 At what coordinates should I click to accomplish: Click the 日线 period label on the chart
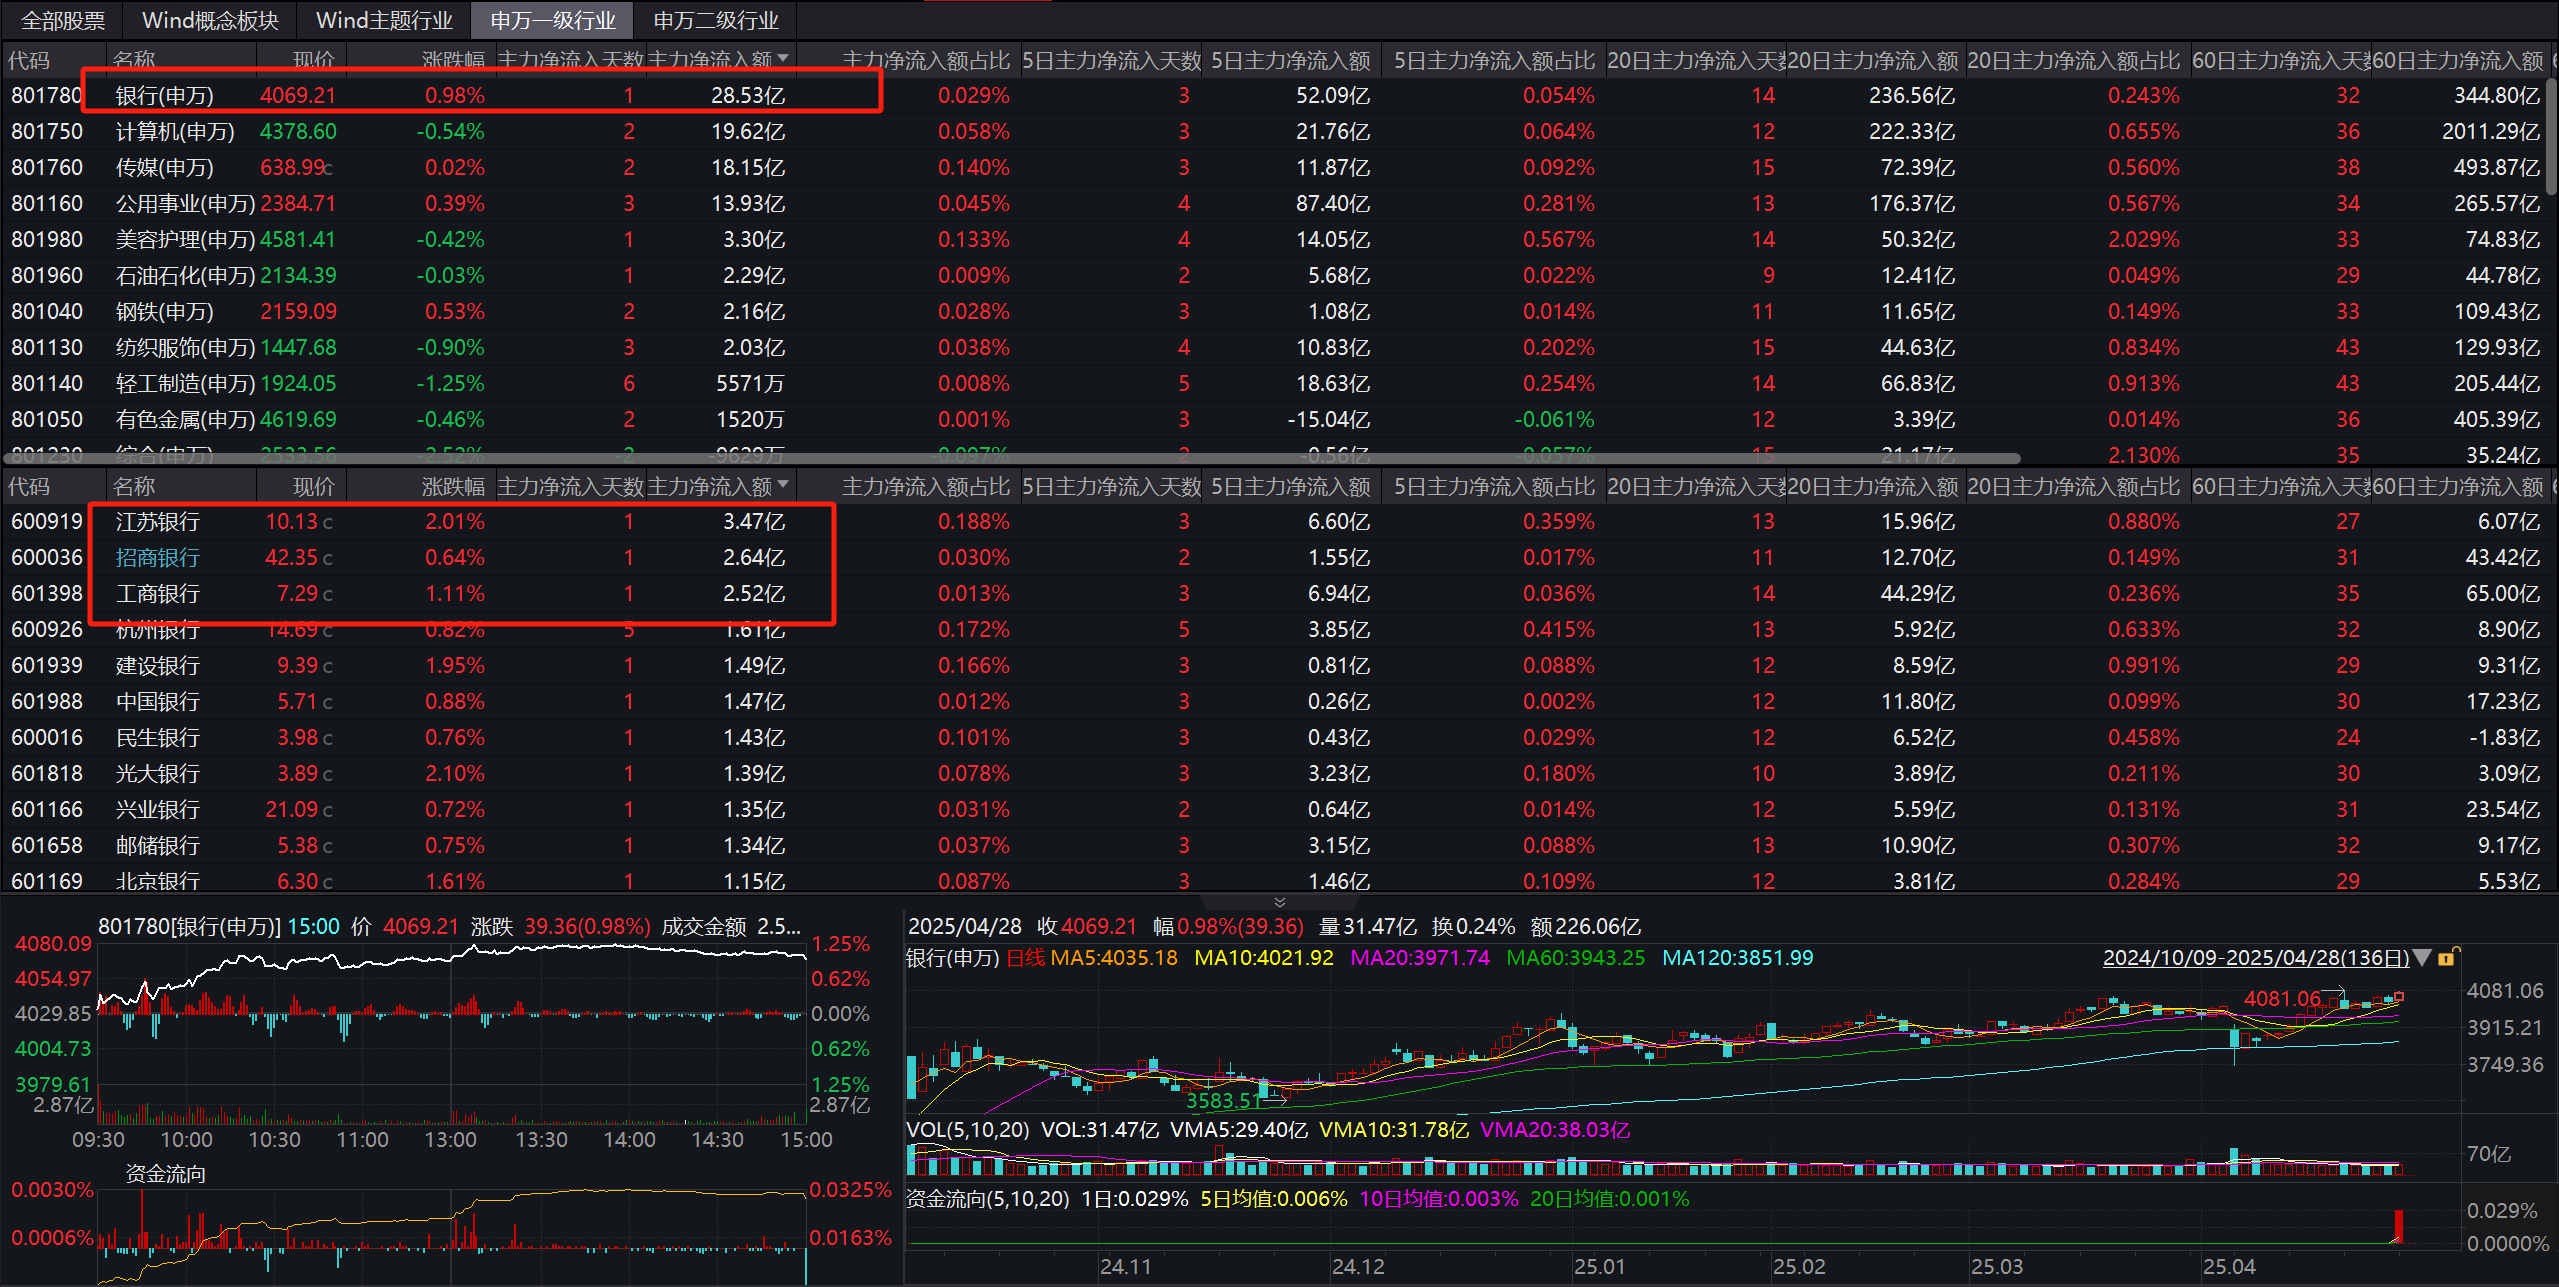pyautogui.click(x=1026, y=957)
